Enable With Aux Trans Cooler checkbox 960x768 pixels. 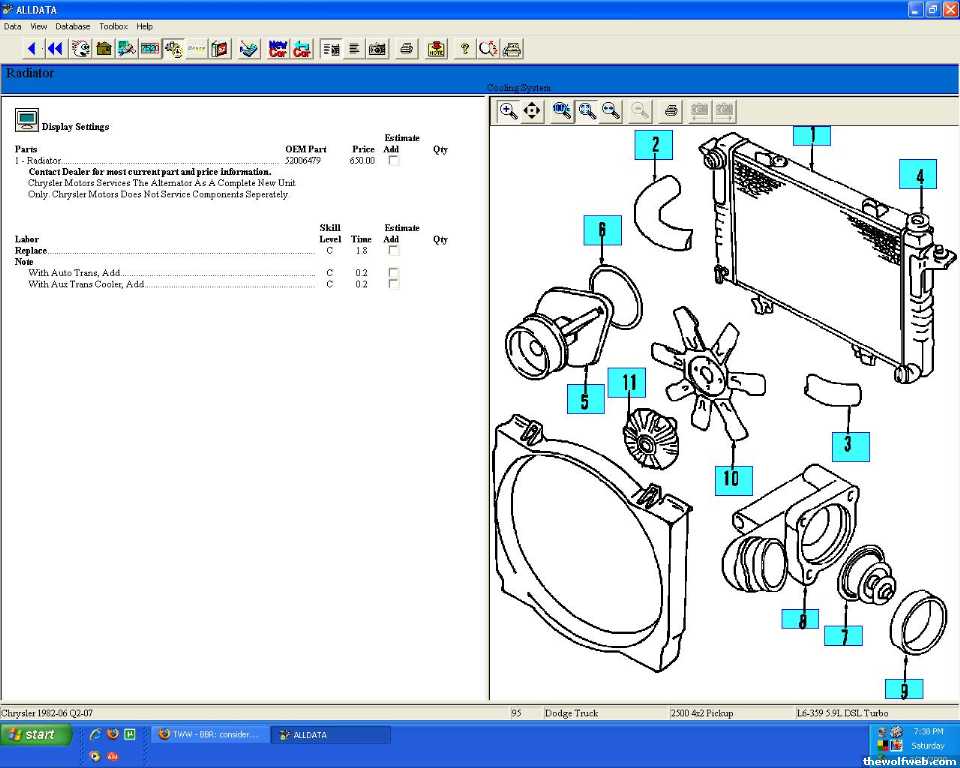[x=393, y=284]
